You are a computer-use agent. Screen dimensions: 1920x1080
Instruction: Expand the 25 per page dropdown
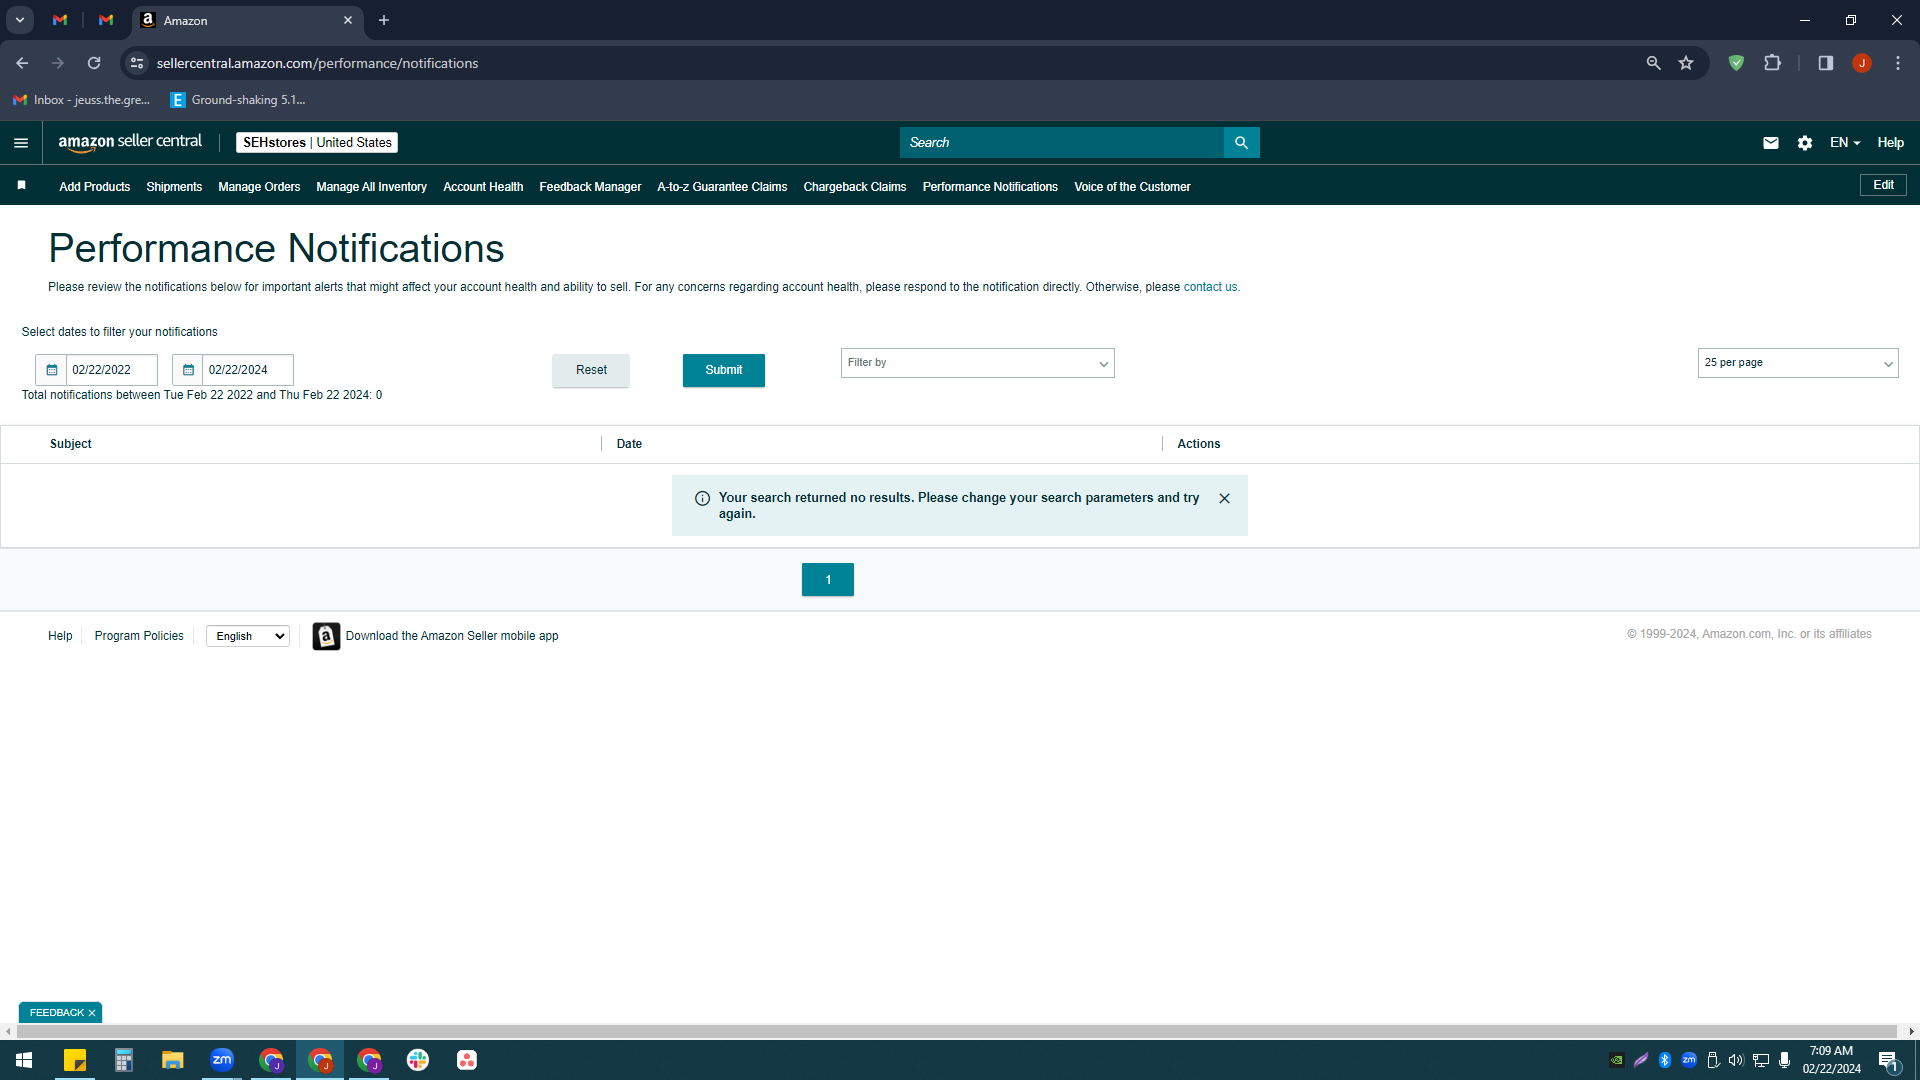click(1798, 363)
